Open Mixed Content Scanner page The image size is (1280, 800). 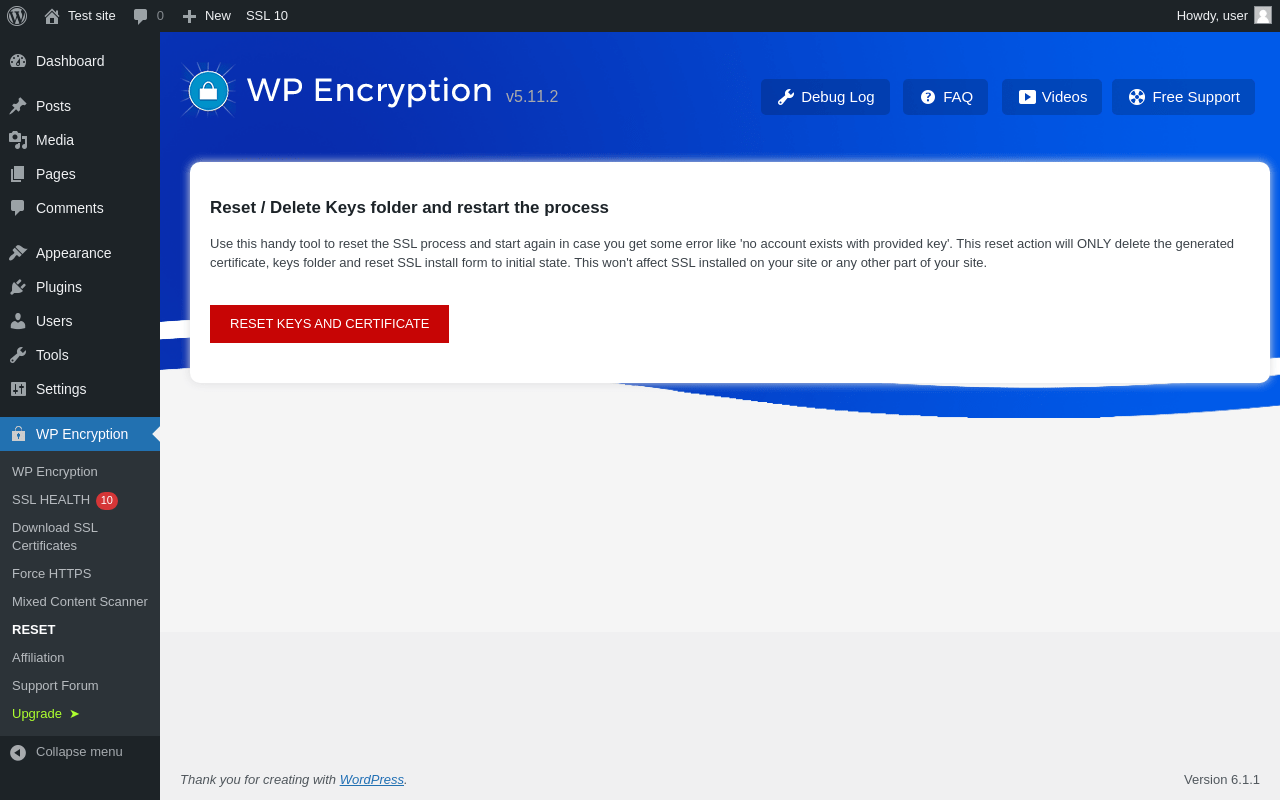(x=80, y=602)
